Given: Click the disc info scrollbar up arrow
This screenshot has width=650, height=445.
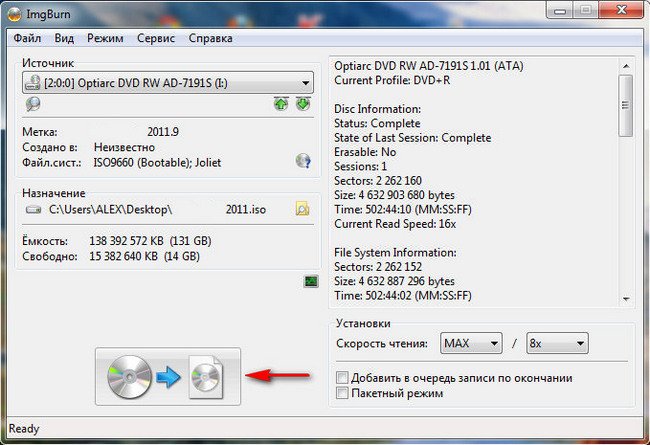Looking at the screenshot, I should pyautogui.click(x=626, y=66).
